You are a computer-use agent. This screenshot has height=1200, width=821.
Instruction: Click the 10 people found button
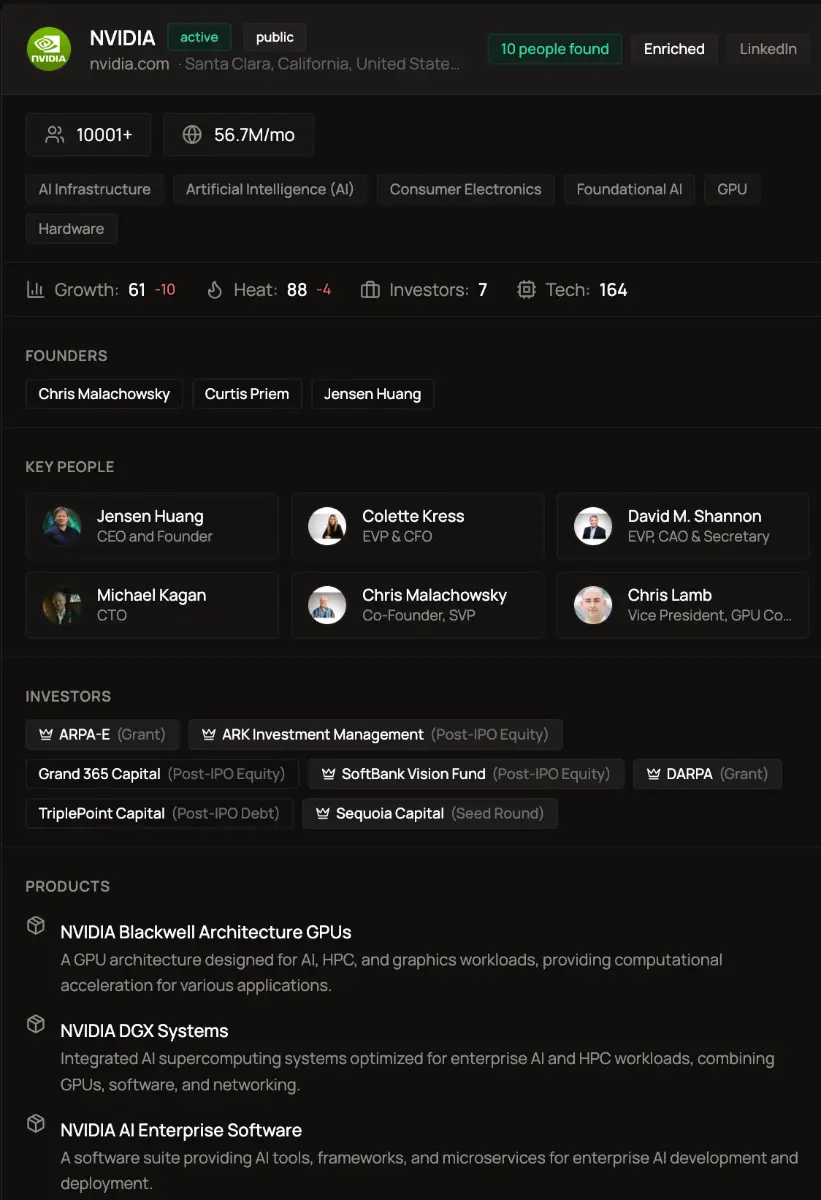coord(554,48)
